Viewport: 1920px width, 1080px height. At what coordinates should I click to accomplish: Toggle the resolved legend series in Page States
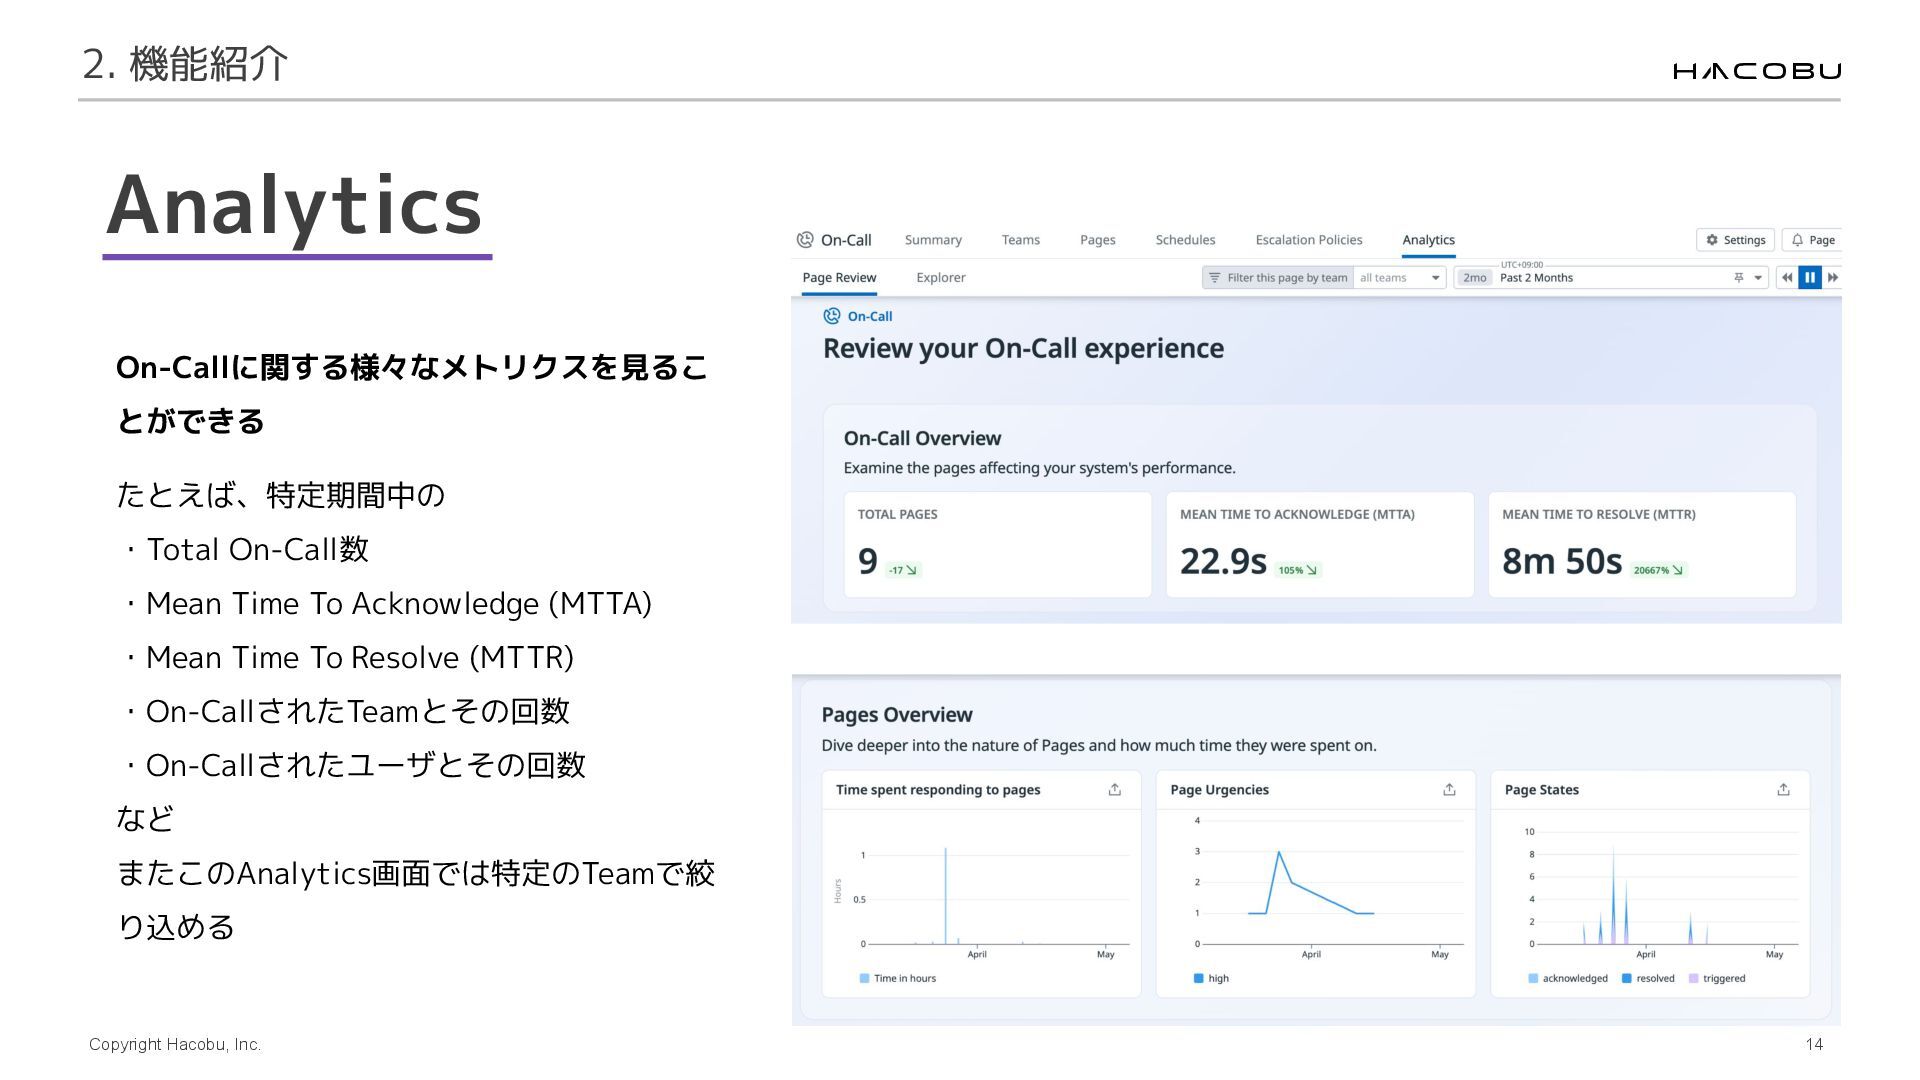click(1648, 979)
